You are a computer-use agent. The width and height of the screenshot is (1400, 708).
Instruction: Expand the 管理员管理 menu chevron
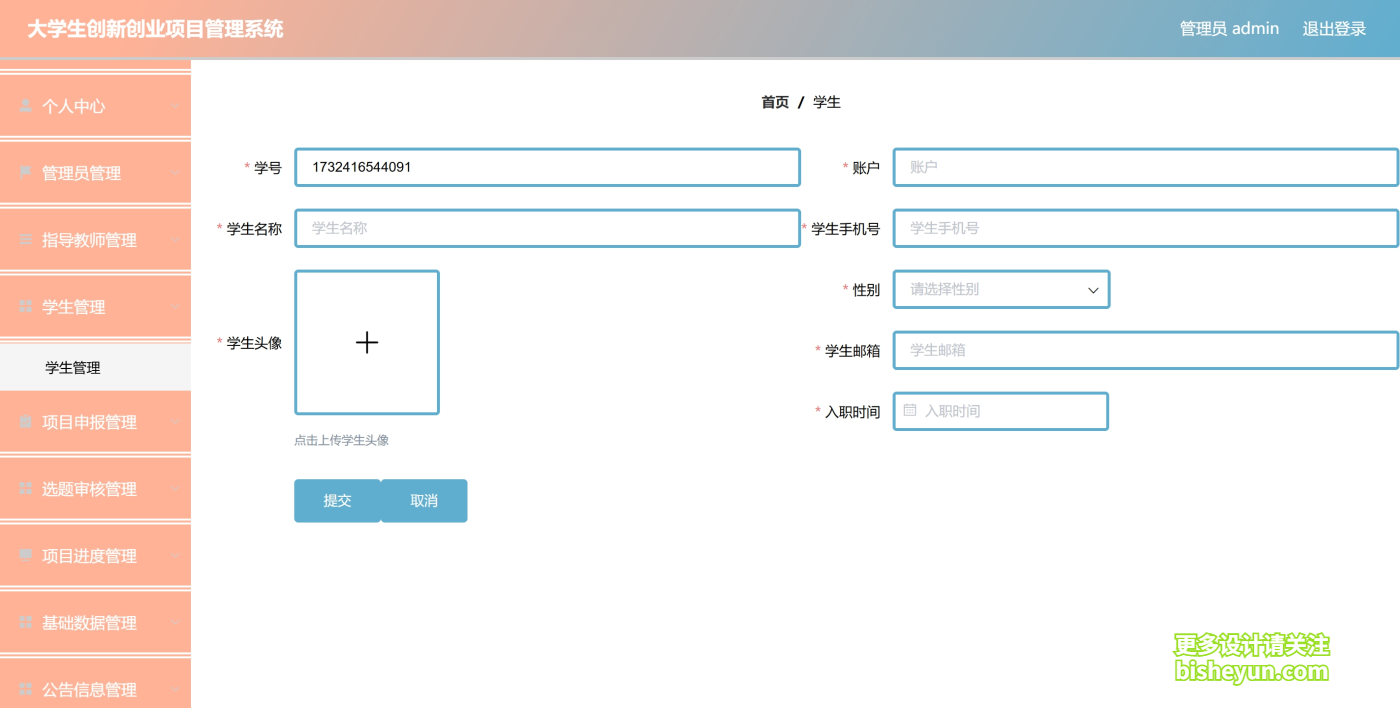pos(174,172)
